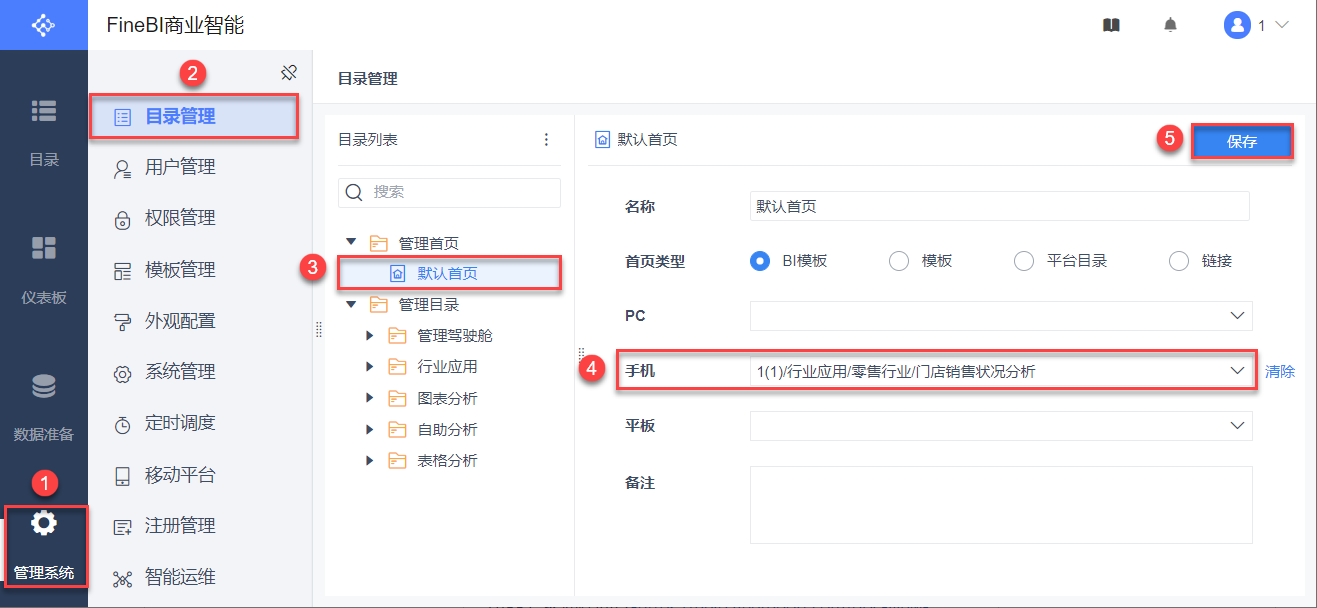Open 用户管理 in the side menu
The height and width of the screenshot is (608, 1317).
[180, 168]
